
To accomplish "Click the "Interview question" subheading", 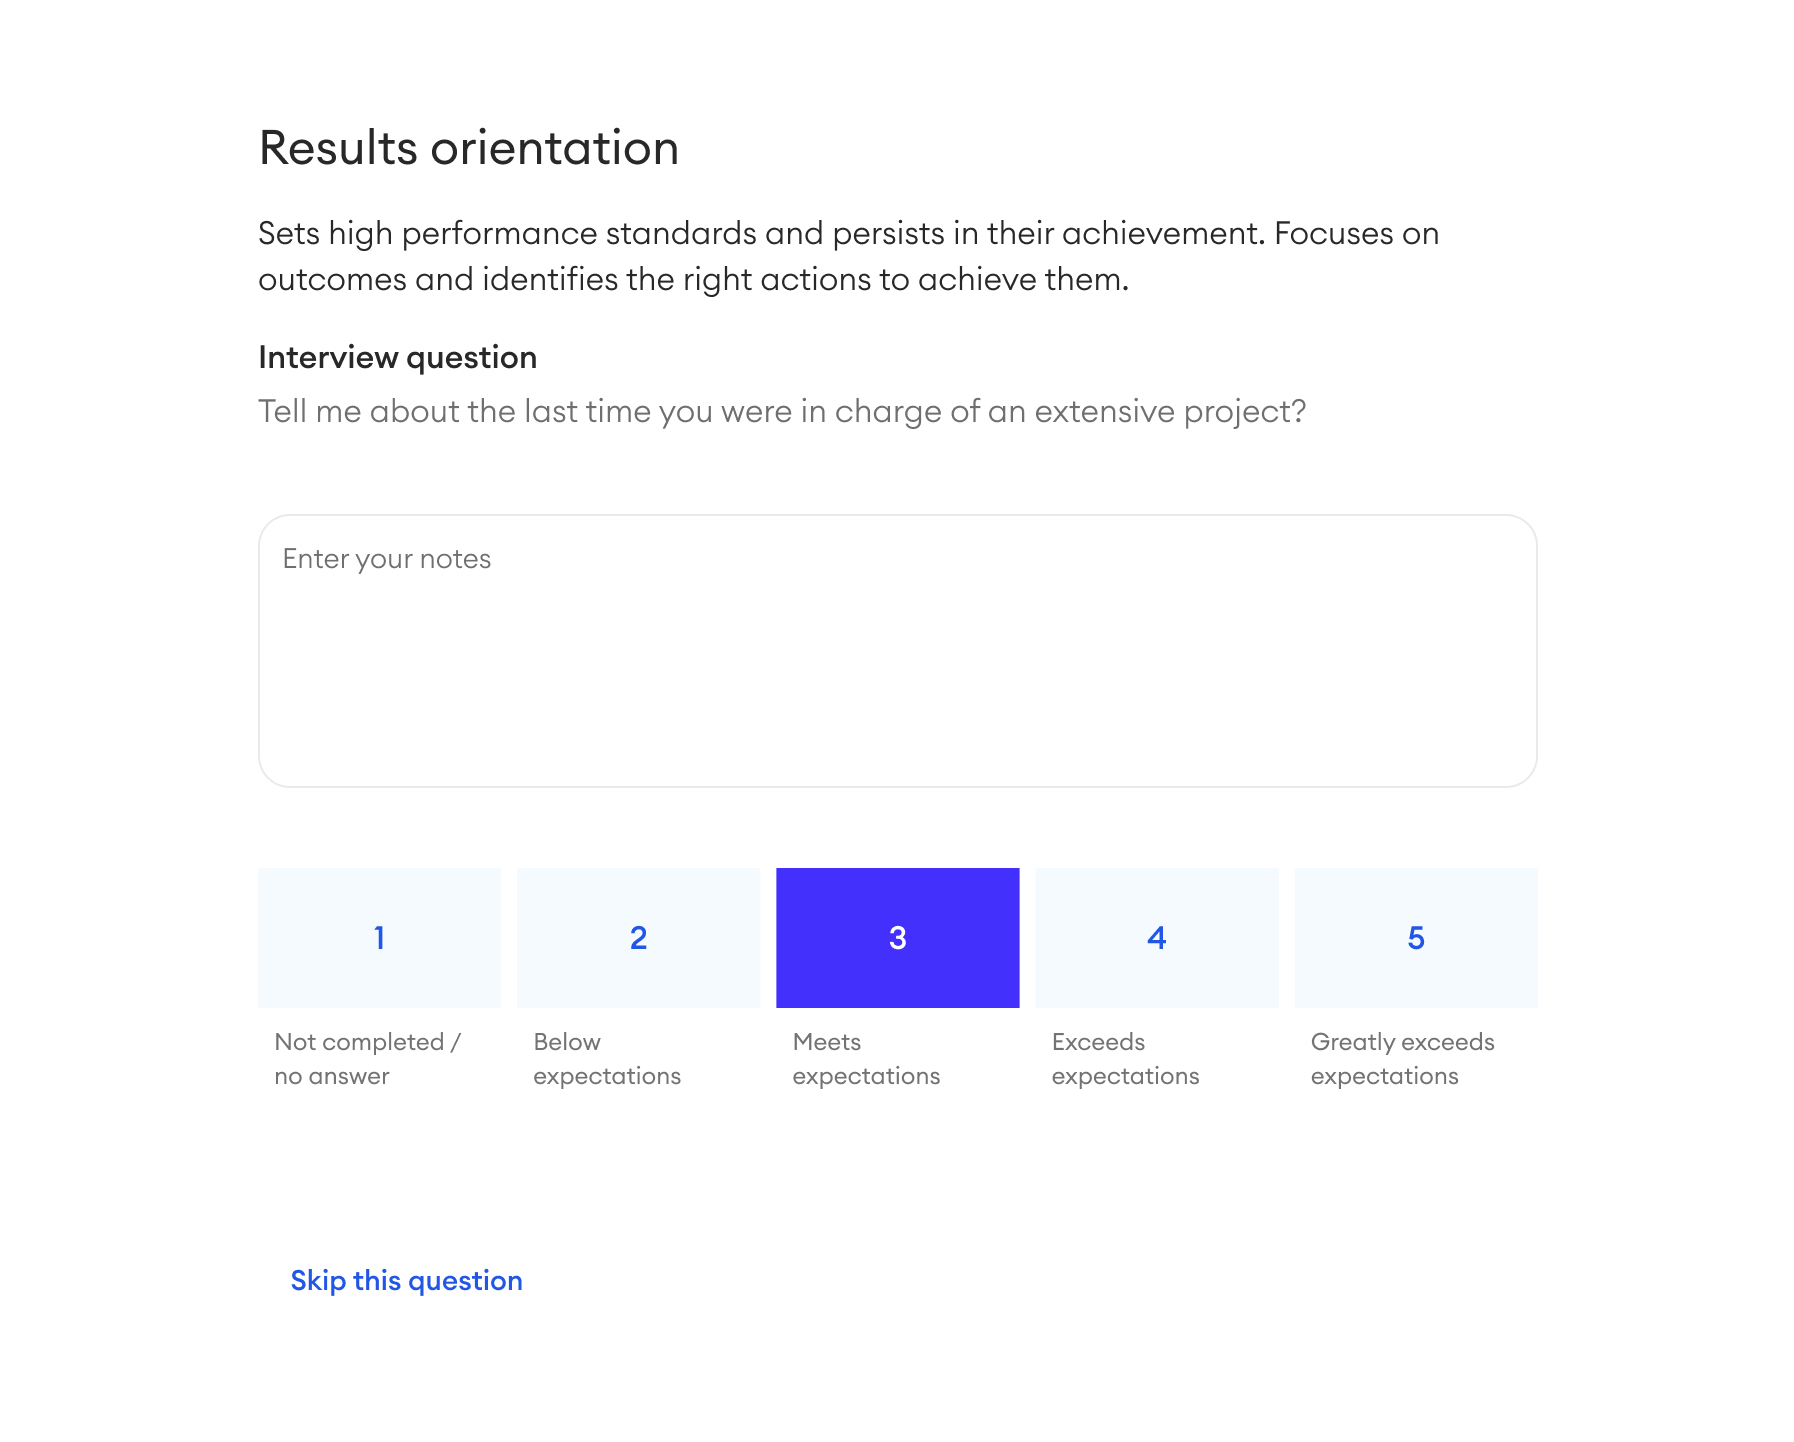I will pos(397,357).
